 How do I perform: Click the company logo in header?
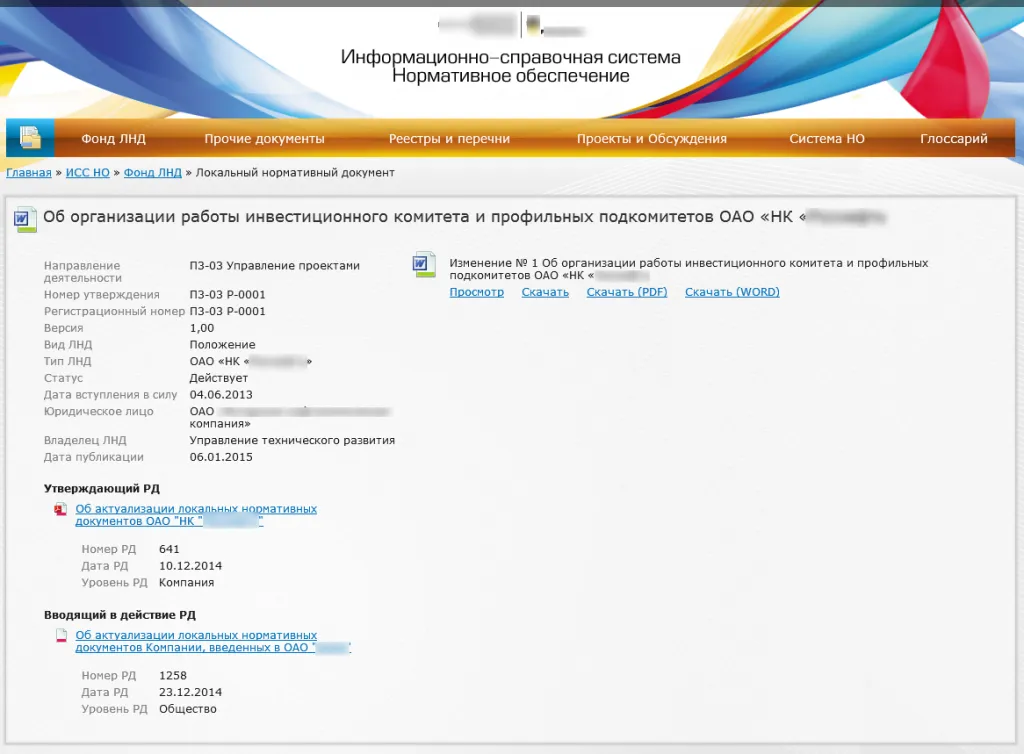[x=511, y=25]
